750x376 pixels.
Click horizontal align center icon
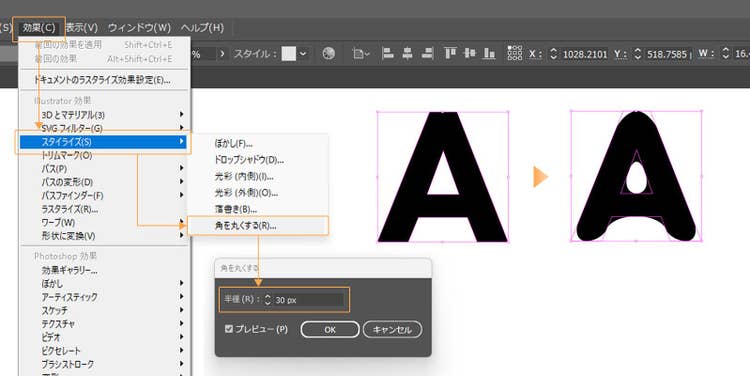point(407,54)
